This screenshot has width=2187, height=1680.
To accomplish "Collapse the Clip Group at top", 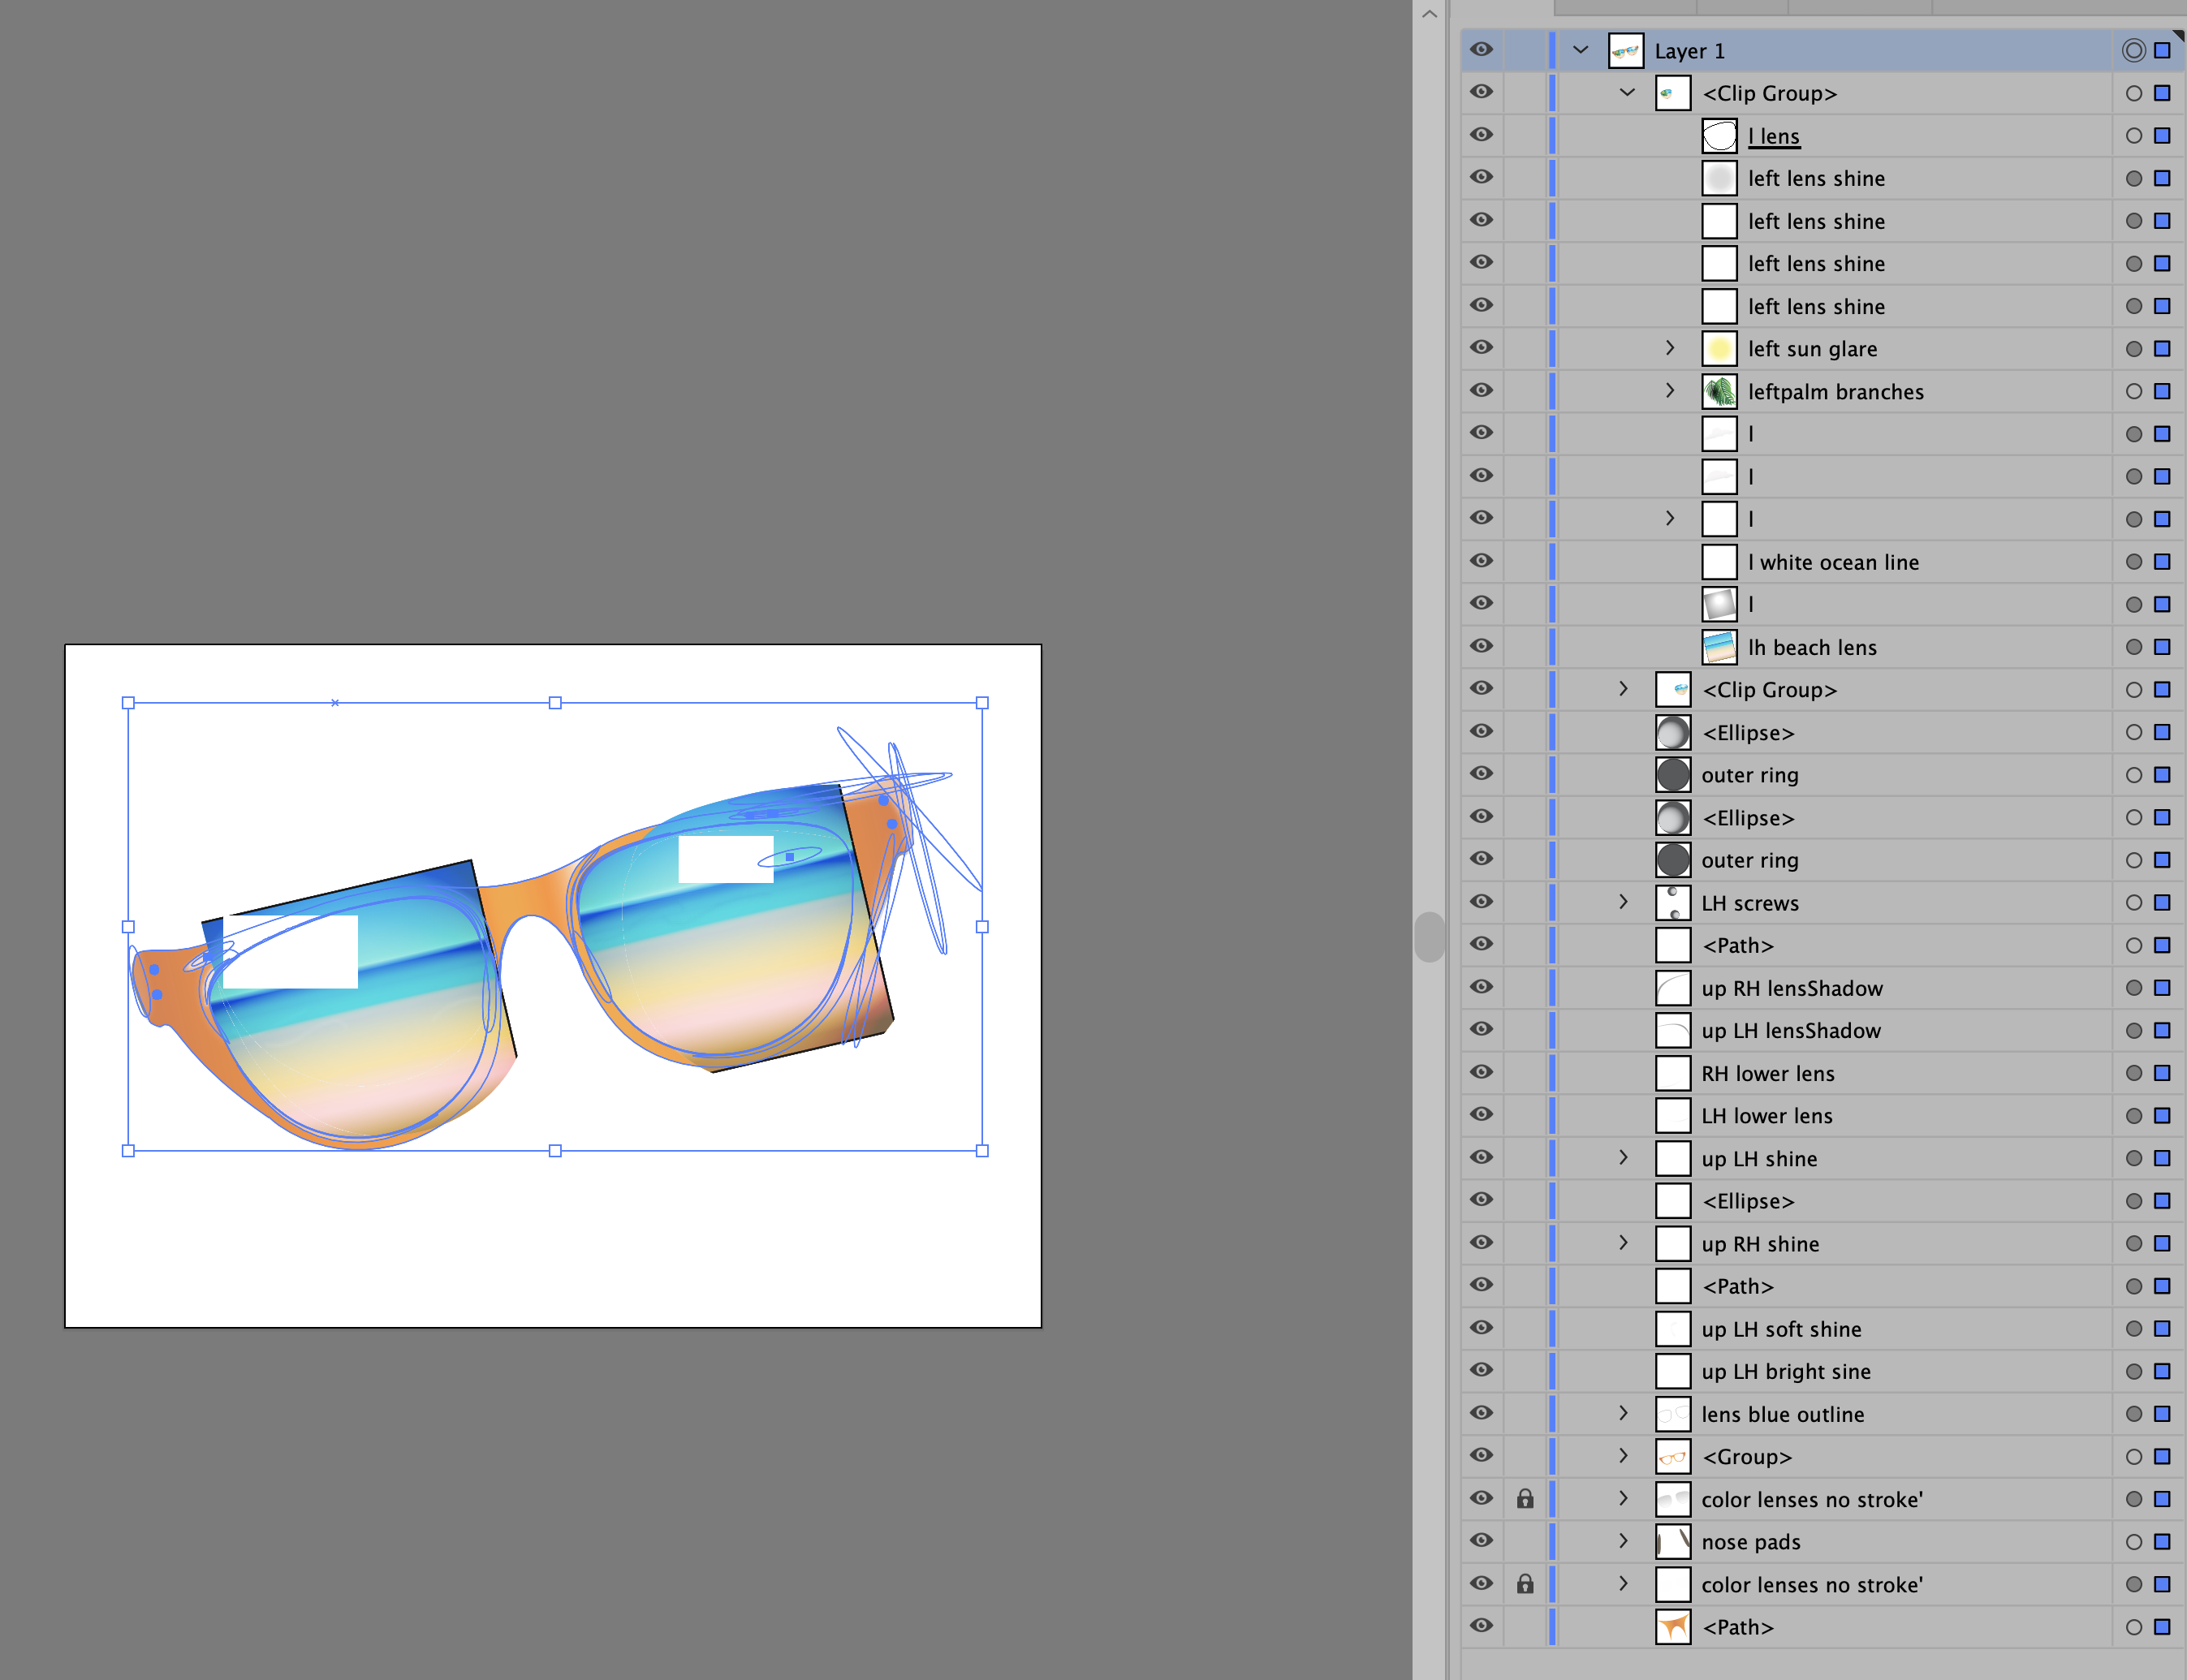I will click(x=1622, y=92).
